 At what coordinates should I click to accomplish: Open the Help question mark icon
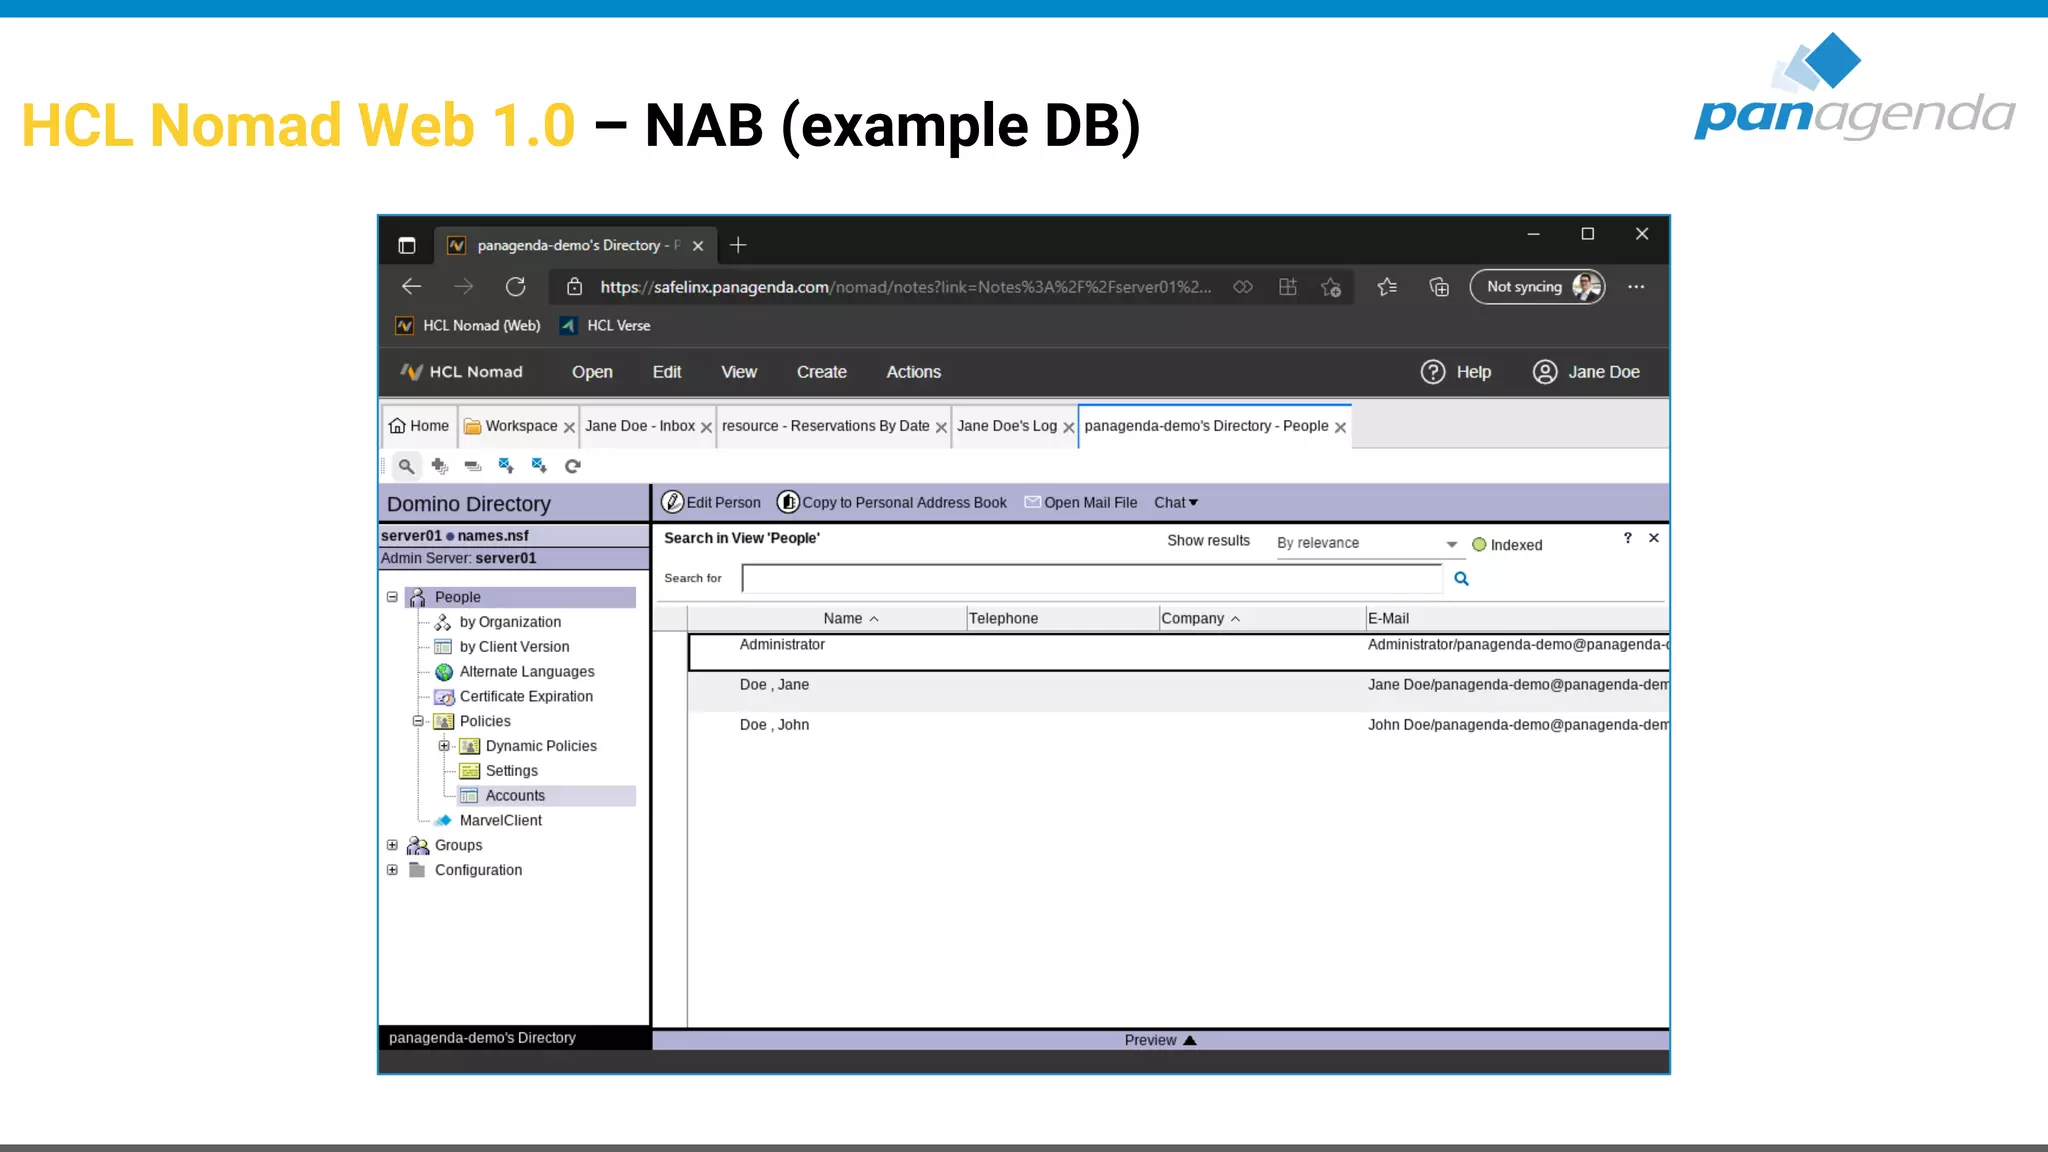tap(1433, 372)
